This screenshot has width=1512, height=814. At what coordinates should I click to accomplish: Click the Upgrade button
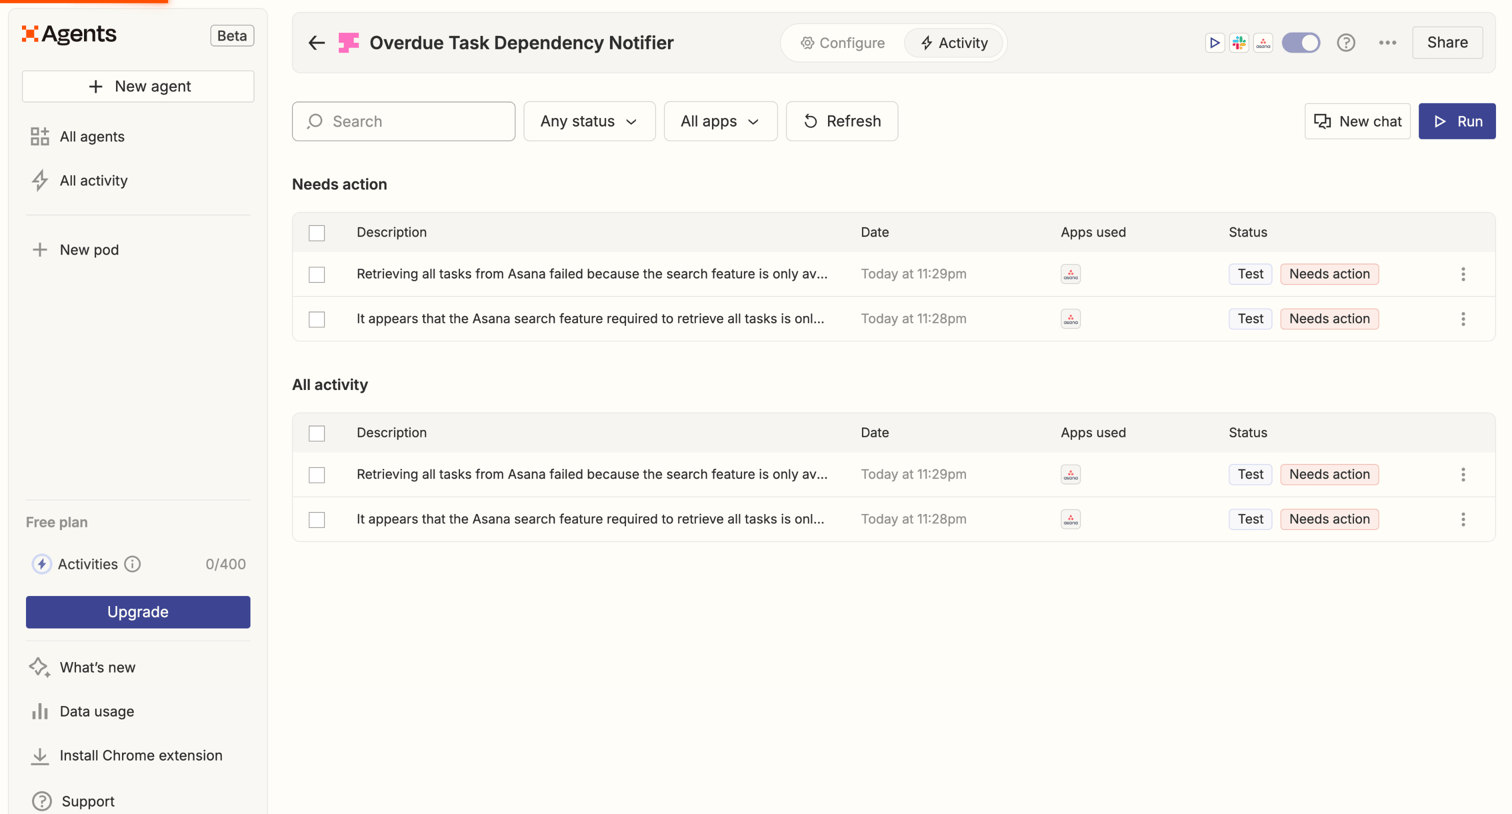pos(138,612)
